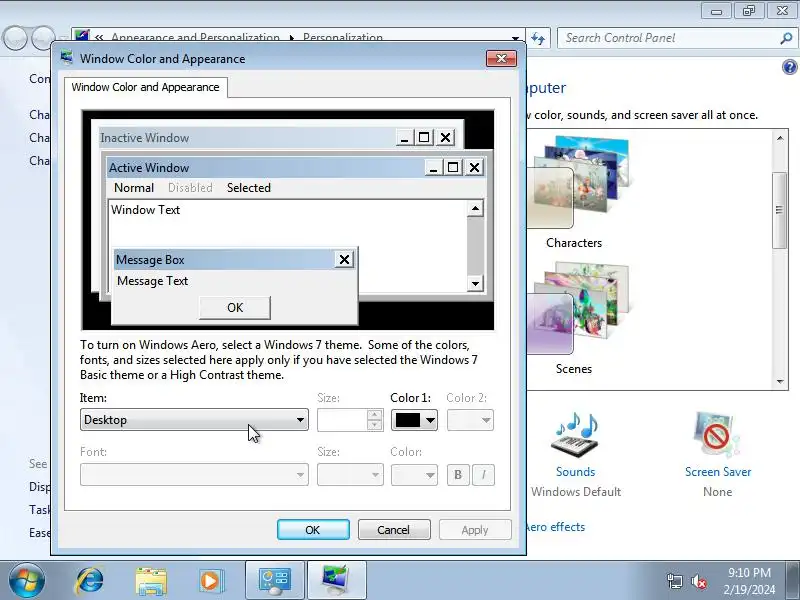Click the Sounds piano icon
The image size is (800, 600).
tap(575, 435)
